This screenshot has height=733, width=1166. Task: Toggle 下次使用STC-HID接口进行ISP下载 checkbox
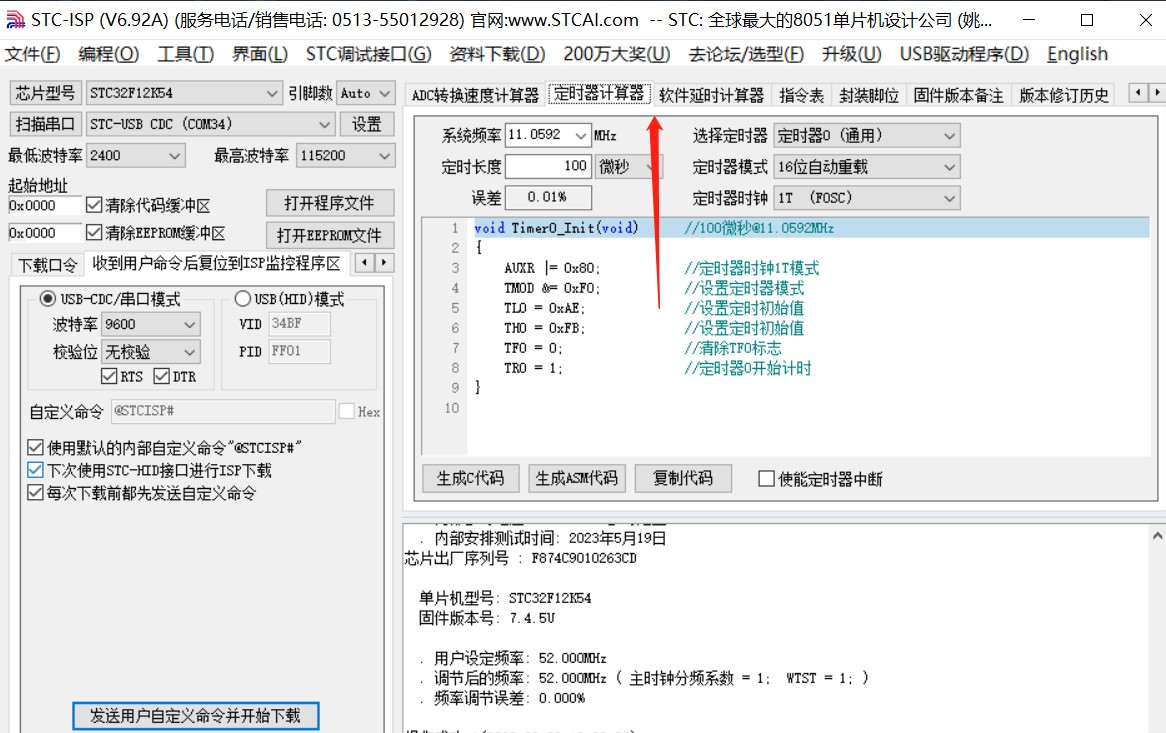35,470
